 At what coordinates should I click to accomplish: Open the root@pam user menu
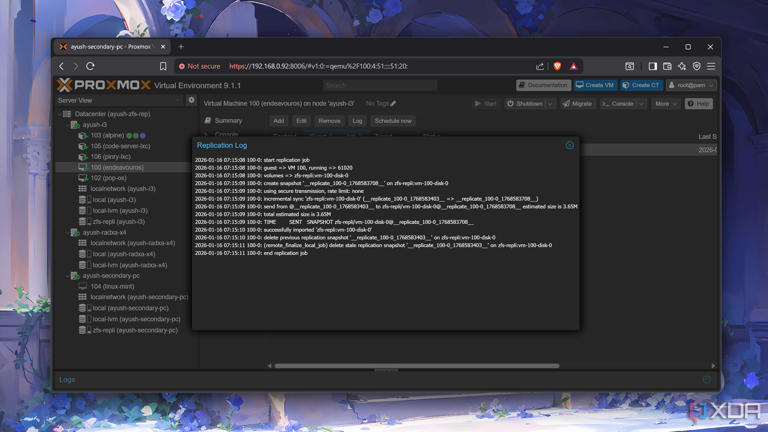(x=691, y=85)
